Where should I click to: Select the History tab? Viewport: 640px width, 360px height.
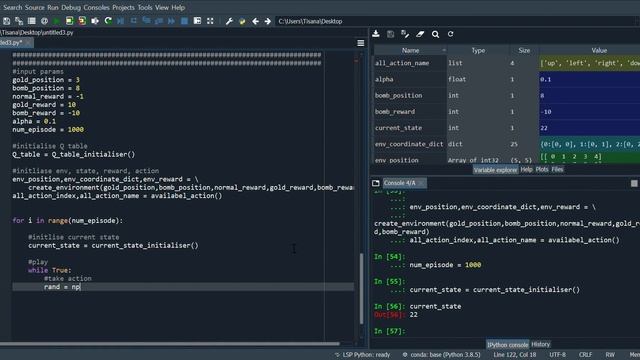coord(541,344)
